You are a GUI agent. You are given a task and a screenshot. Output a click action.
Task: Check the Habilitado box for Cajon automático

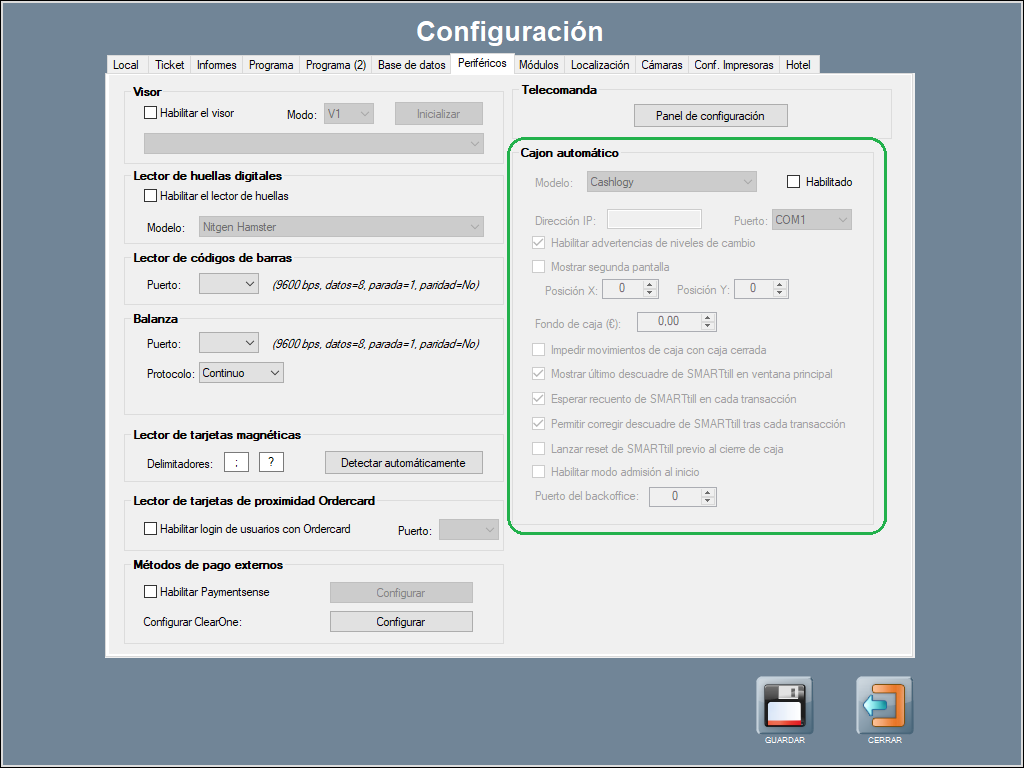click(x=794, y=182)
